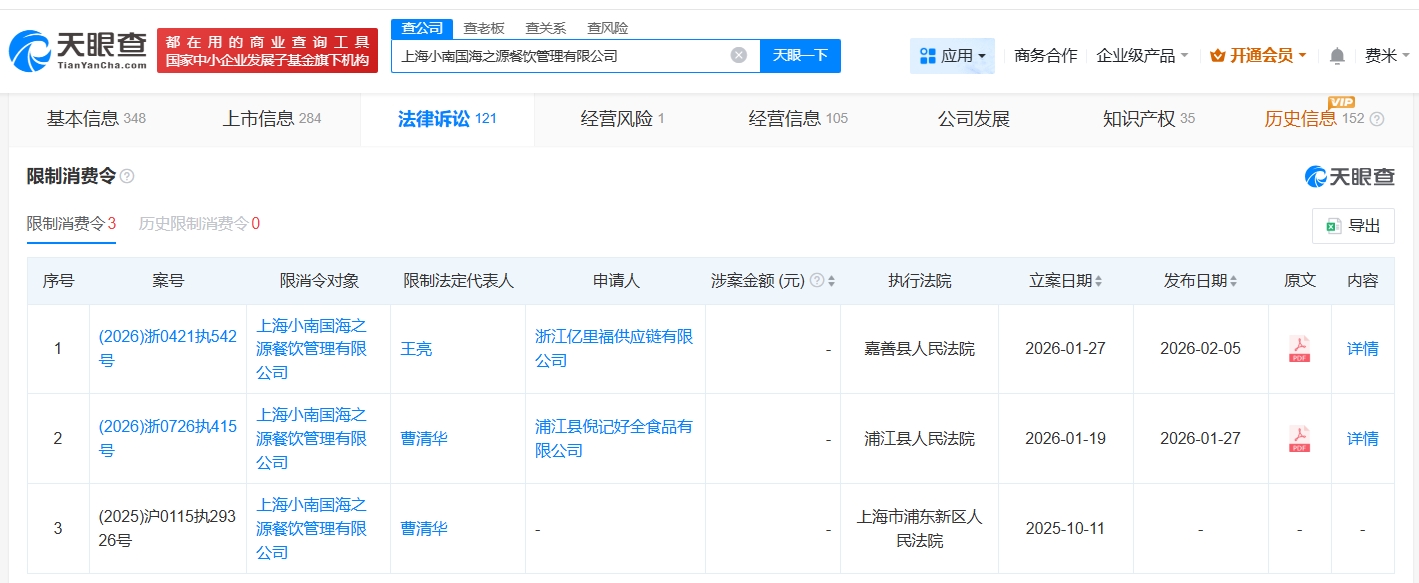Expand the 企业级产品 dropdown
This screenshot has width=1419, height=583.
1142,56
